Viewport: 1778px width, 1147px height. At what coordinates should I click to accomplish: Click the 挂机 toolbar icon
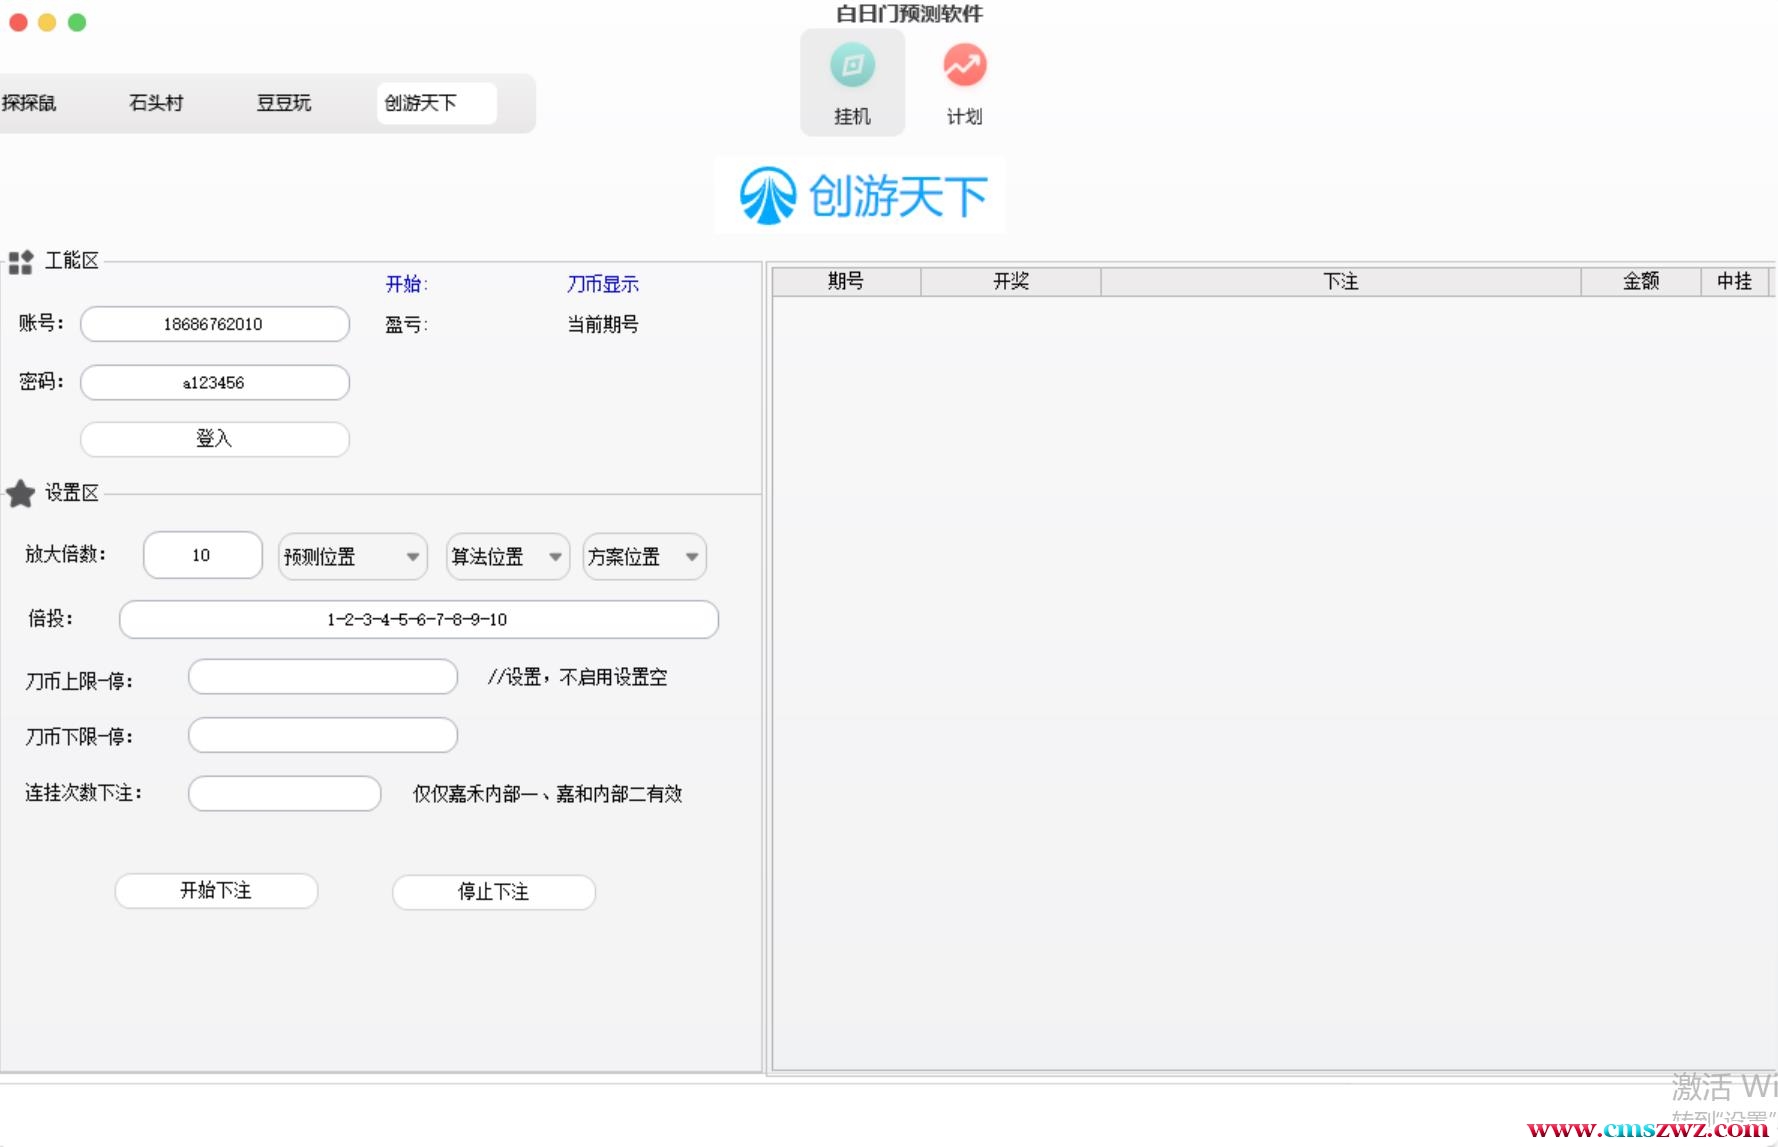point(852,67)
